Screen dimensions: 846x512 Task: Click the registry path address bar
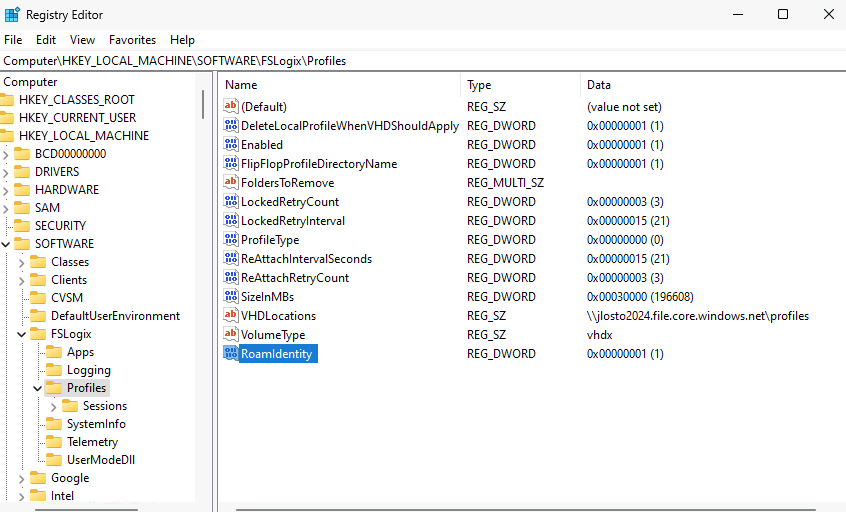tap(423, 61)
